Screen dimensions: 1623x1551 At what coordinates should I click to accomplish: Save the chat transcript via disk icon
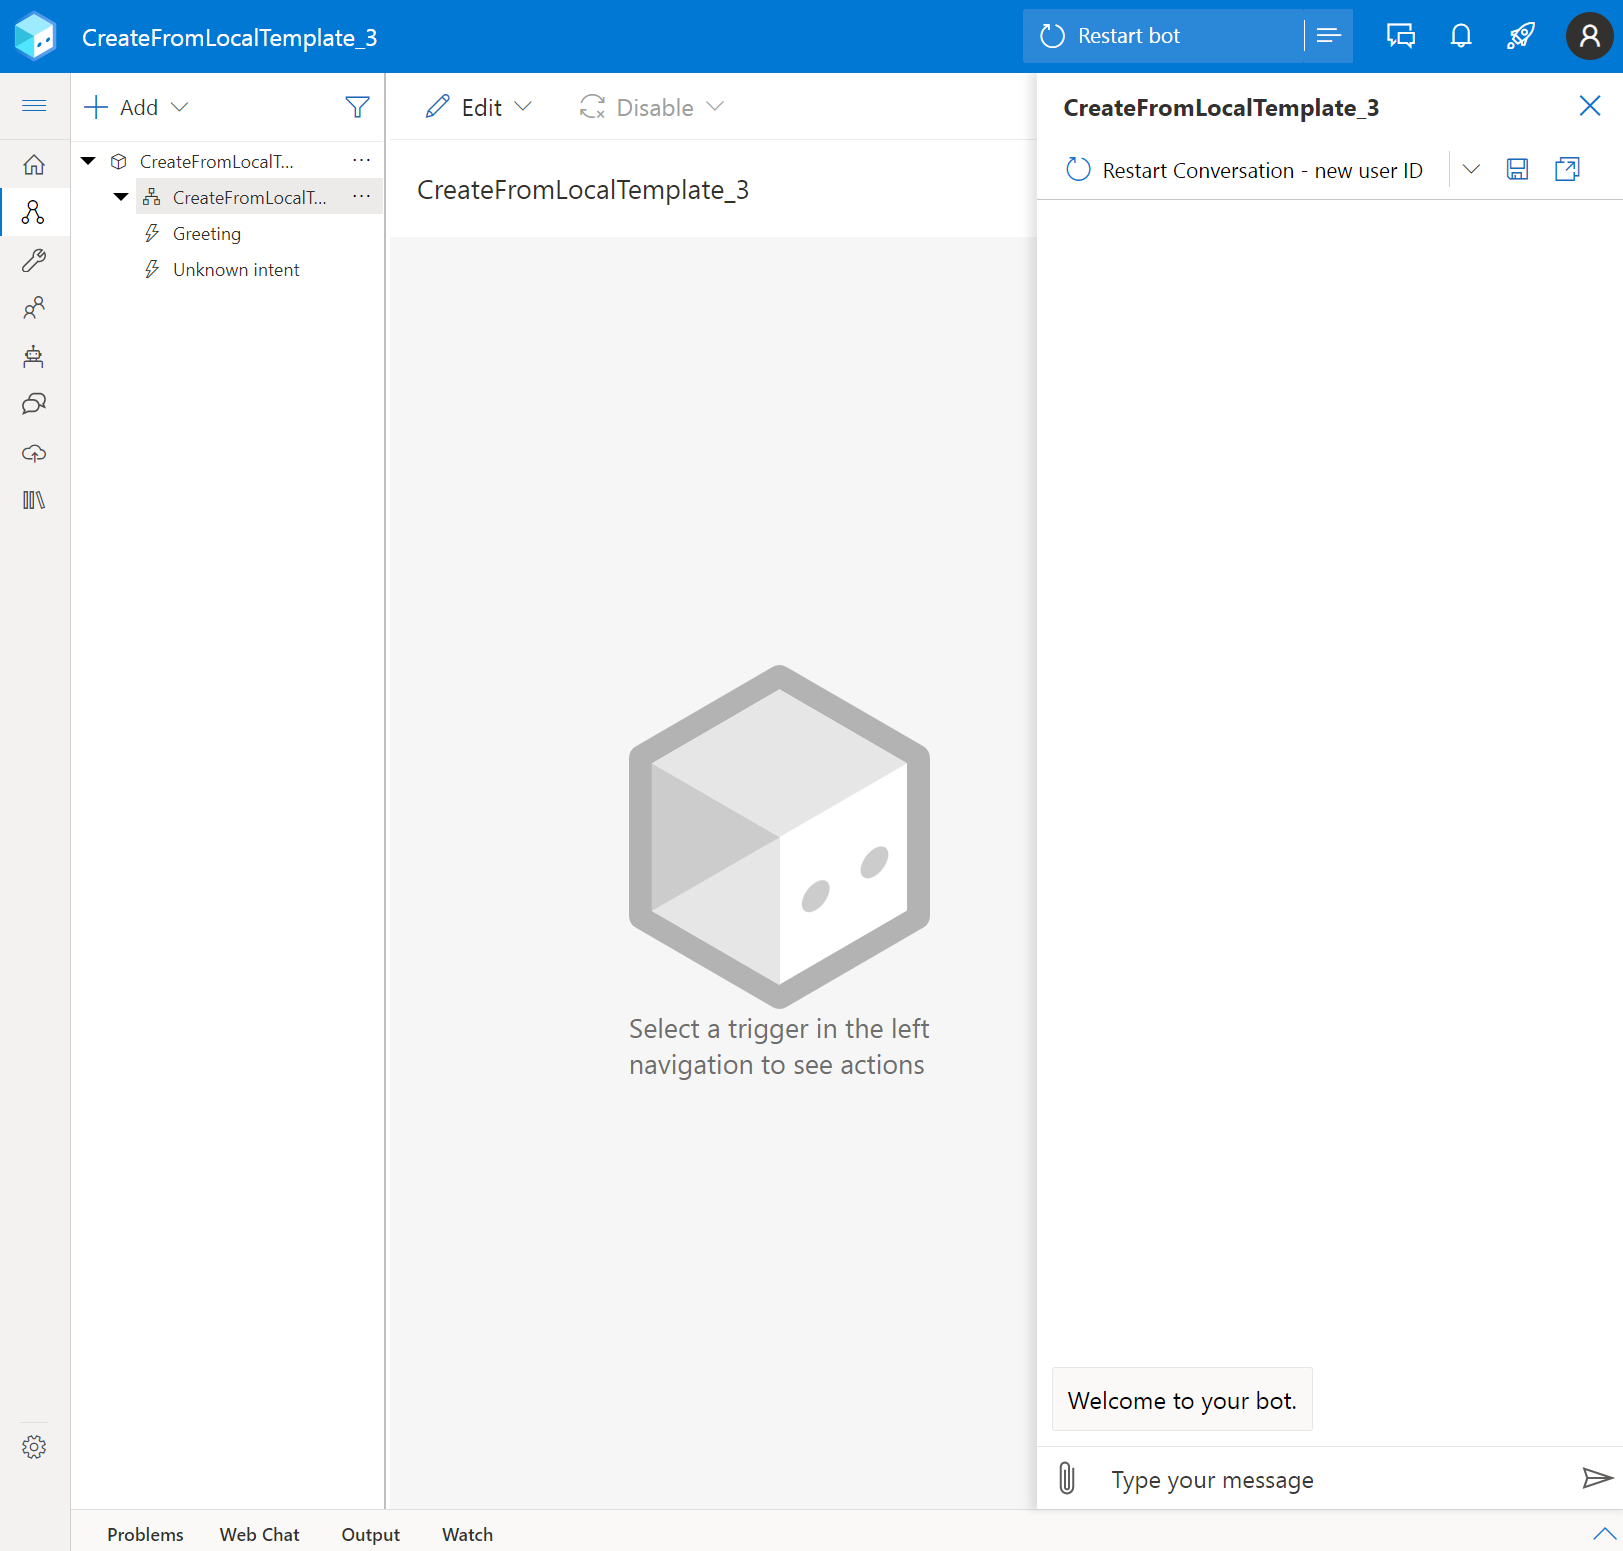[x=1516, y=169]
